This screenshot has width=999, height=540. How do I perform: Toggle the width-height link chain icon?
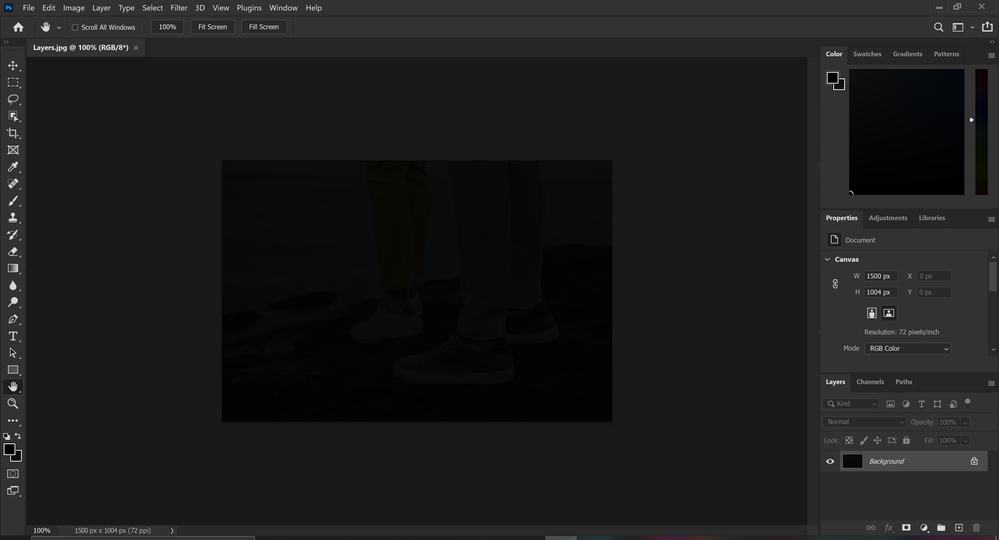click(x=835, y=284)
